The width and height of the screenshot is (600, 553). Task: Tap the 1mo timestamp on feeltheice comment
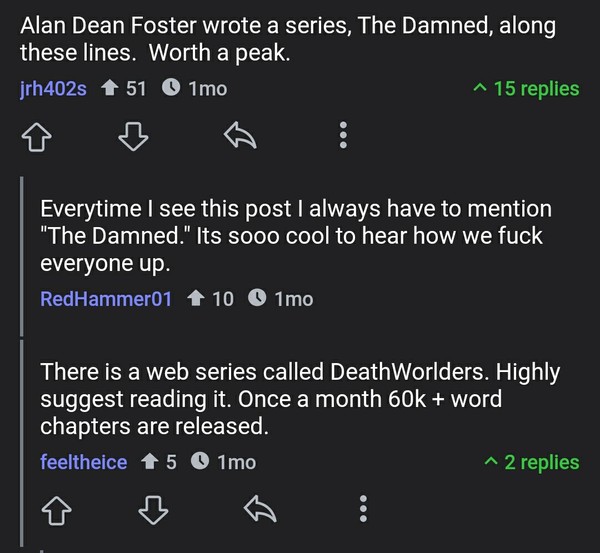click(x=237, y=462)
